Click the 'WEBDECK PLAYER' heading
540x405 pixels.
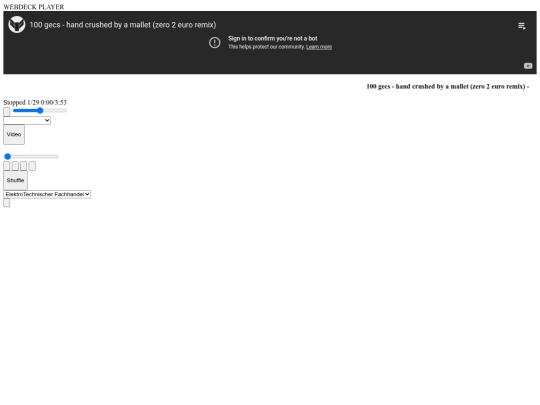34,7
